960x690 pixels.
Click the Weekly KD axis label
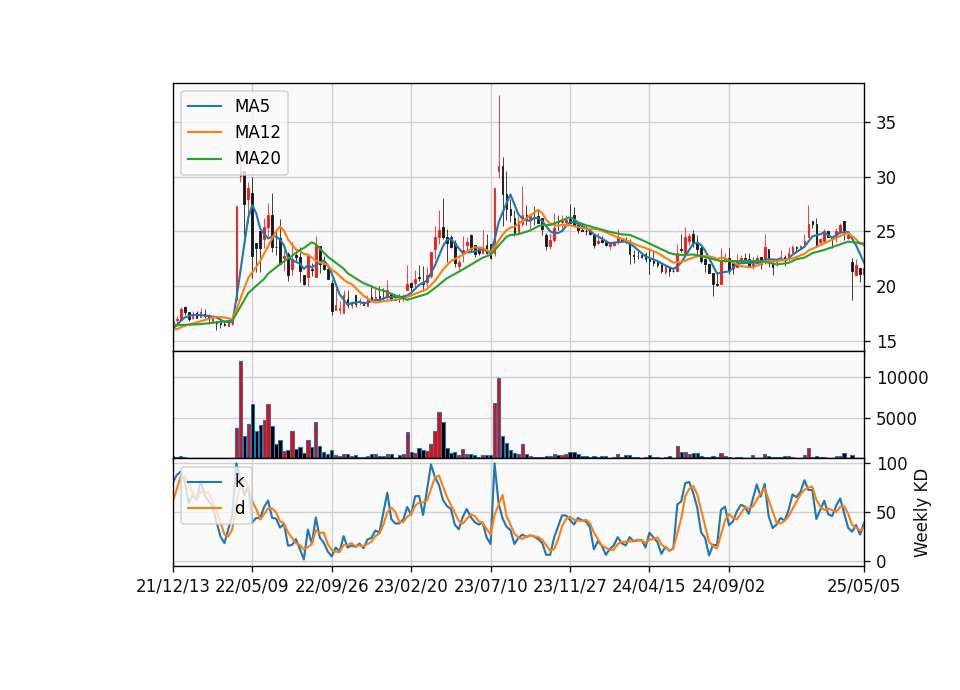click(921, 513)
